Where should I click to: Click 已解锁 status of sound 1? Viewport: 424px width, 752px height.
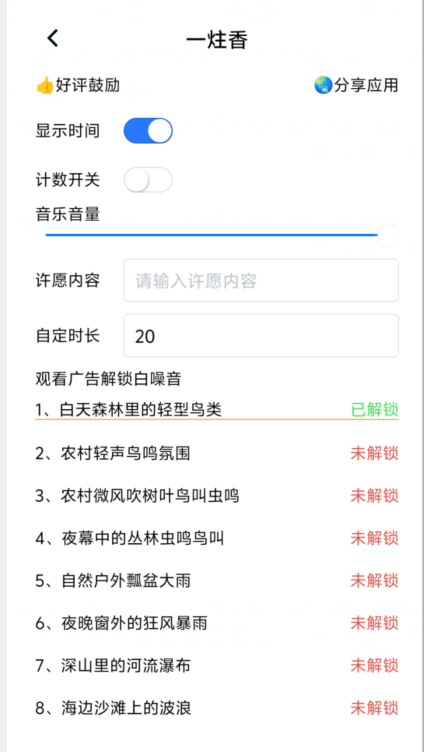pyautogui.click(x=375, y=410)
